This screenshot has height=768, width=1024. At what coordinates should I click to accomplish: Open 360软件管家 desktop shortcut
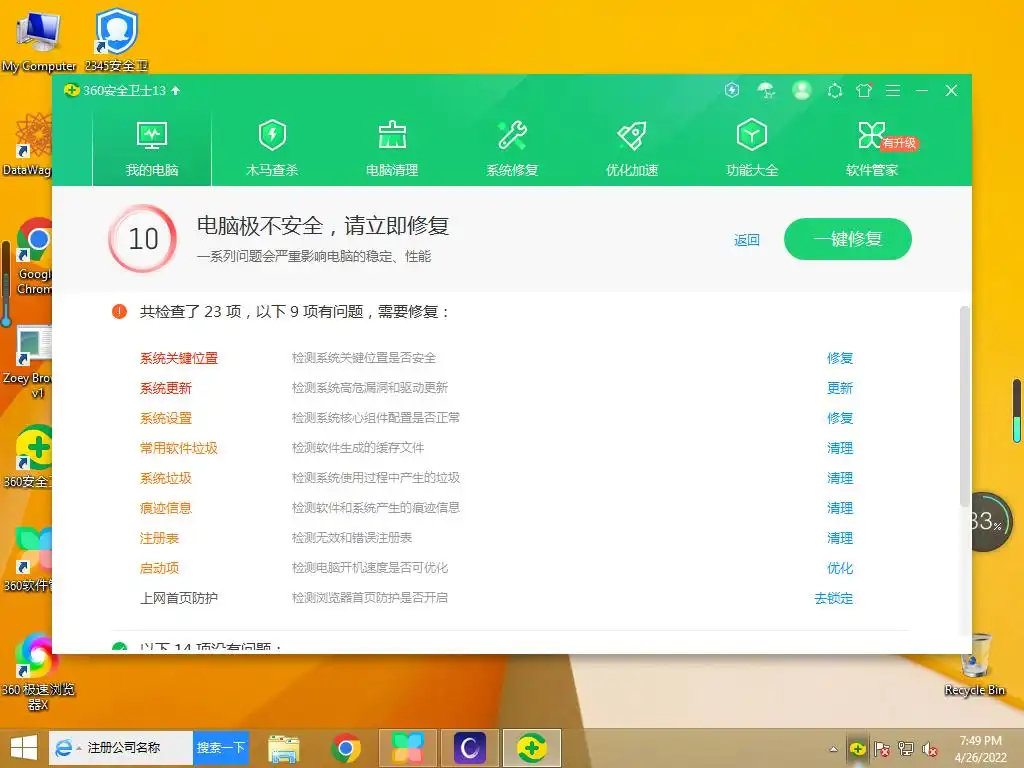[27, 560]
